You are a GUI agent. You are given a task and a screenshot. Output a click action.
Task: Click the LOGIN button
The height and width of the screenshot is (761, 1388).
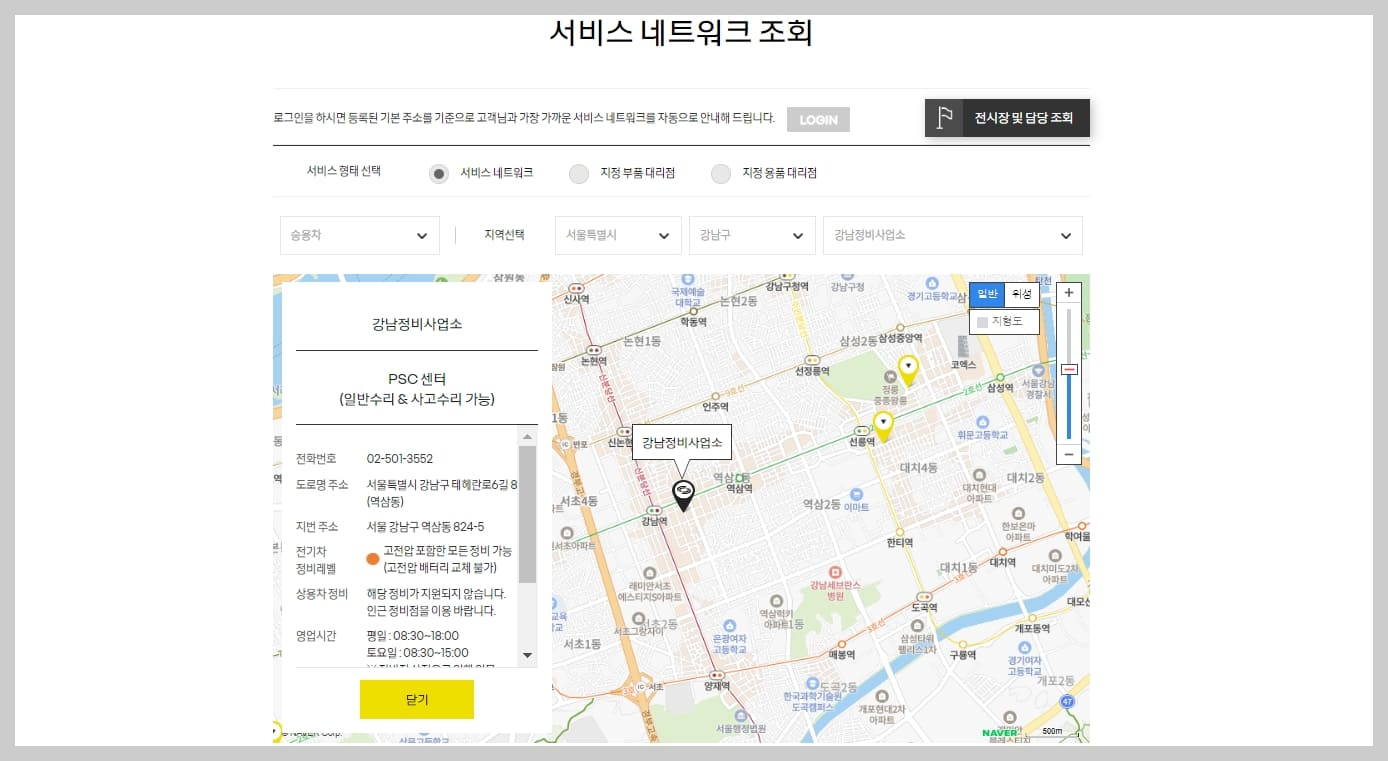pos(817,118)
